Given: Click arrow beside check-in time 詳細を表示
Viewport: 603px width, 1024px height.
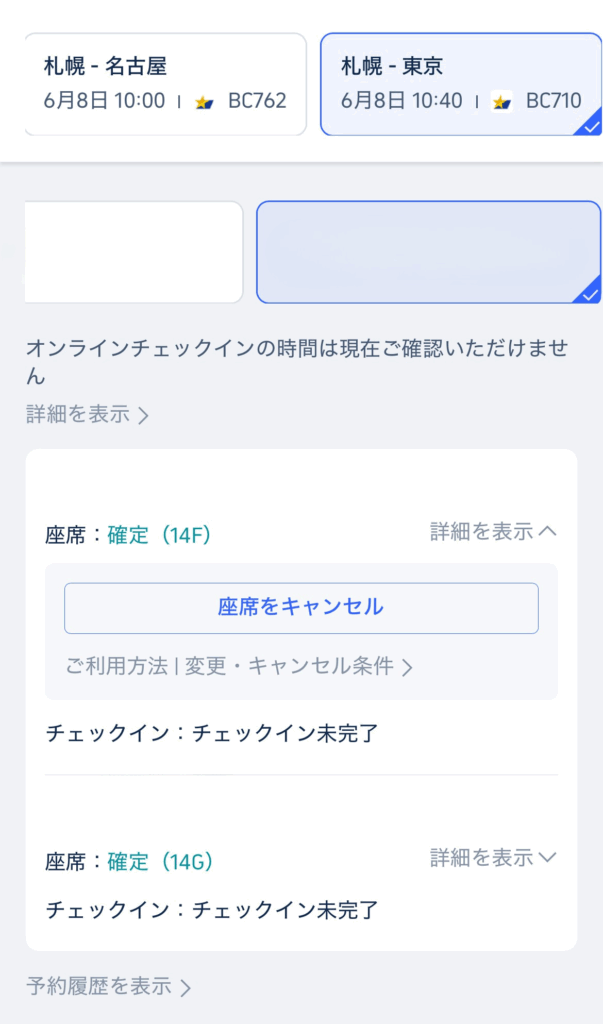Looking at the screenshot, I should click(143, 415).
